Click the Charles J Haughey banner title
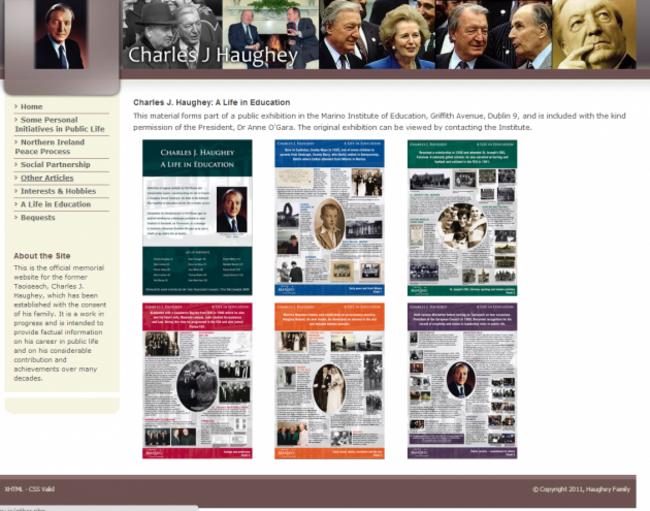Image resolution: width=650 pixels, height=511 pixels. [213, 56]
